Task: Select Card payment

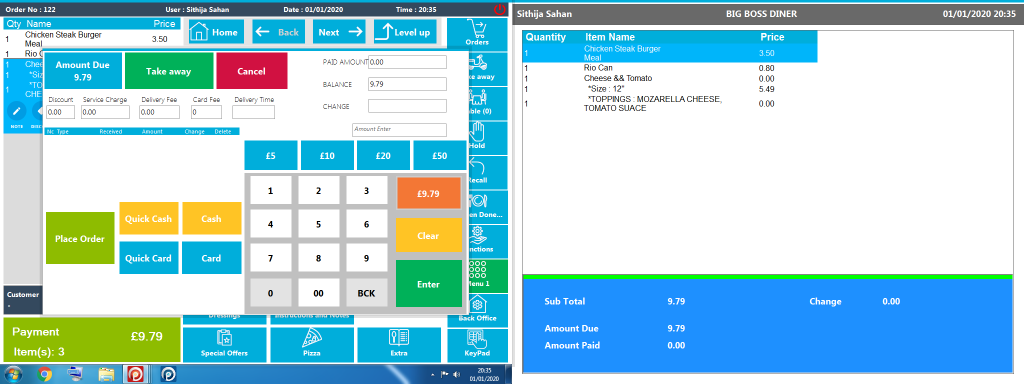Action: [x=212, y=258]
